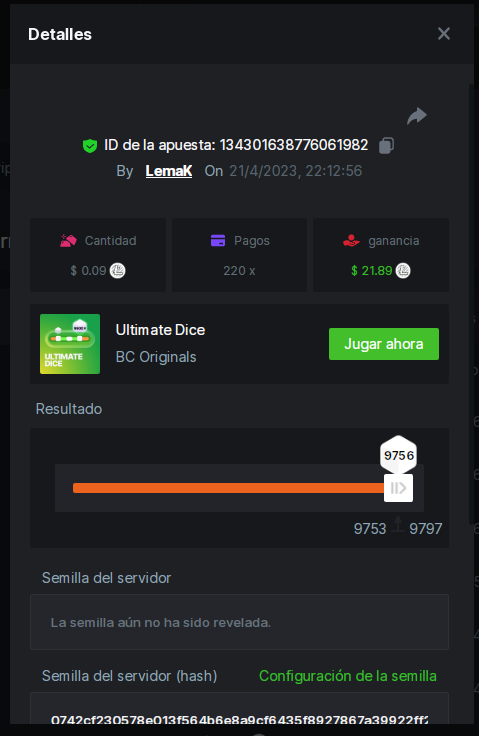Image resolution: width=479 pixels, height=736 pixels.
Task: Click the Pagos purple card icon
Action: (218, 241)
